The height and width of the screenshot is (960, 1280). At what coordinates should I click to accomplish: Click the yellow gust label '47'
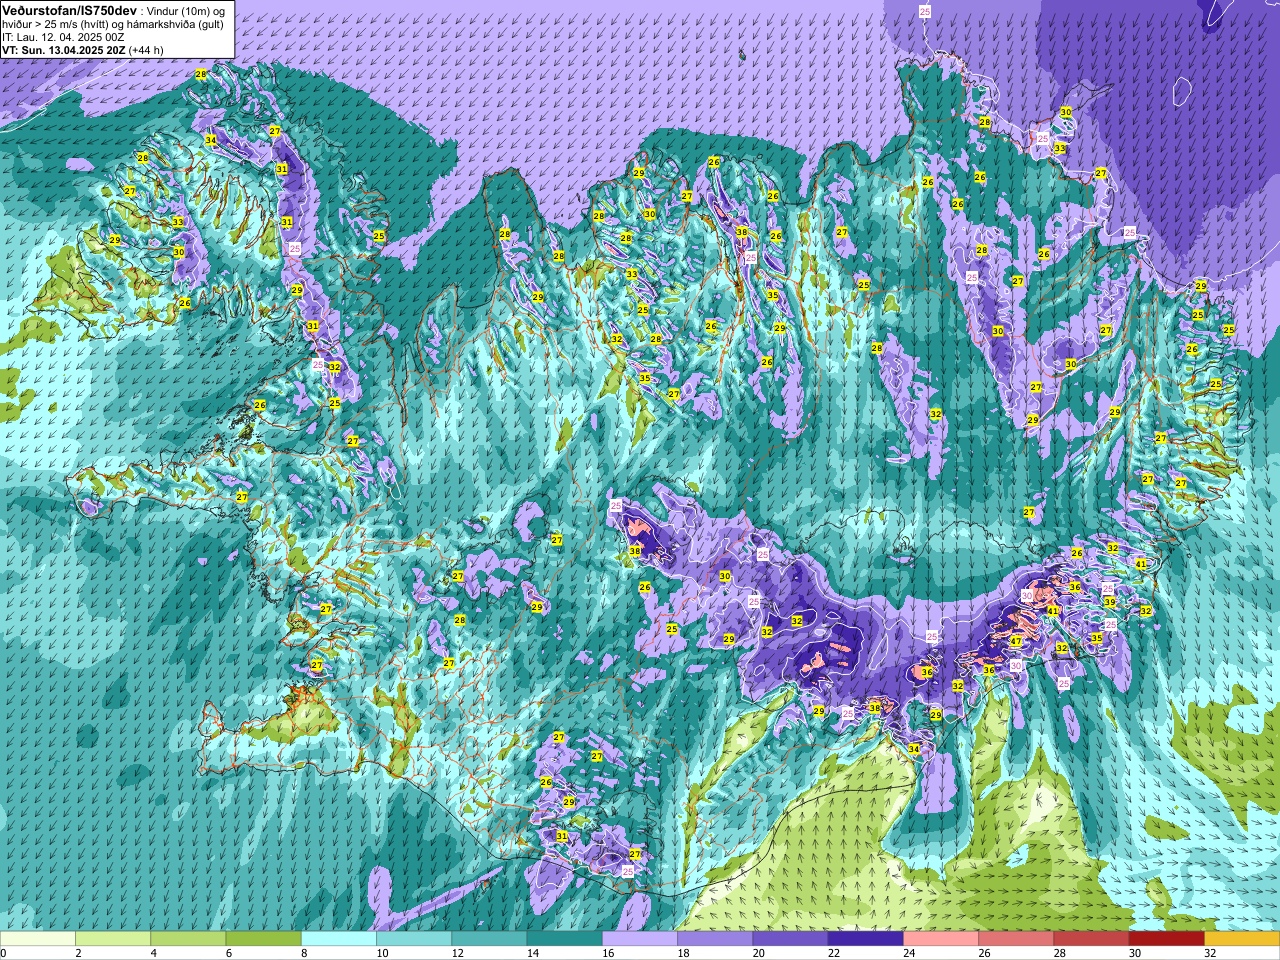pos(1016,641)
